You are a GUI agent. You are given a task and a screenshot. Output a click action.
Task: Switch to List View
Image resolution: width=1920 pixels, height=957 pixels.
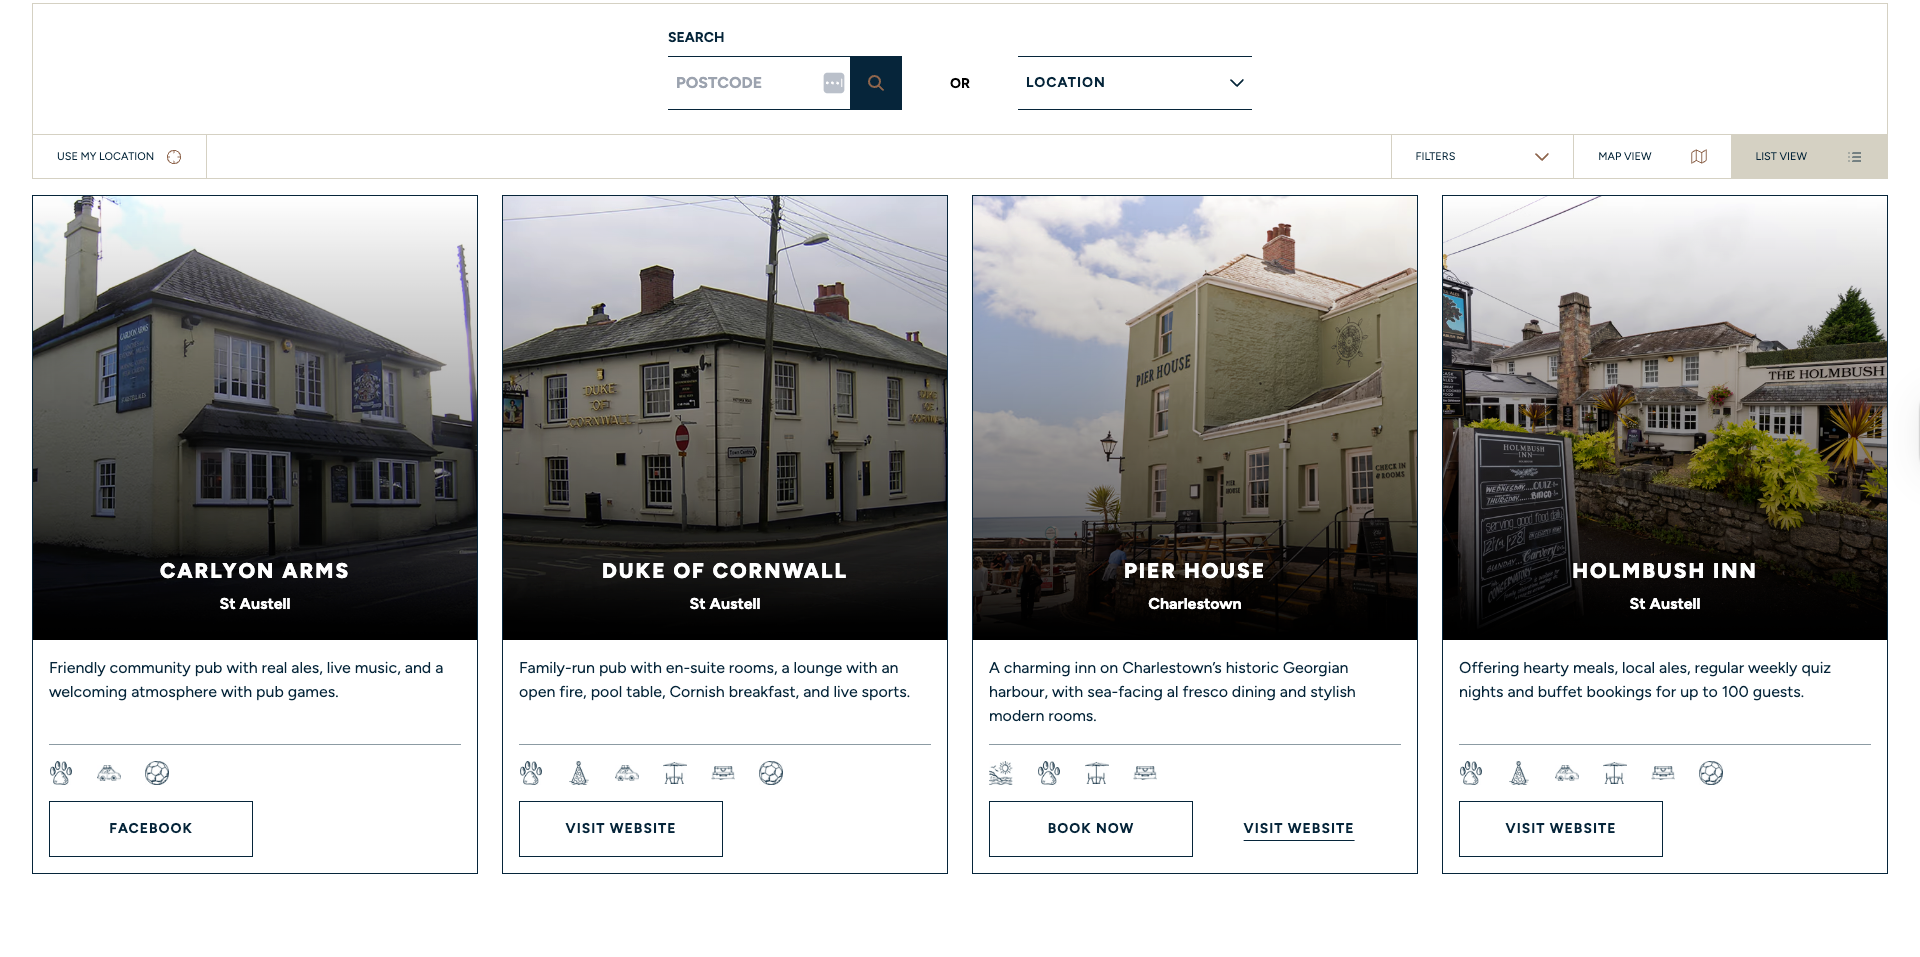pos(1809,157)
